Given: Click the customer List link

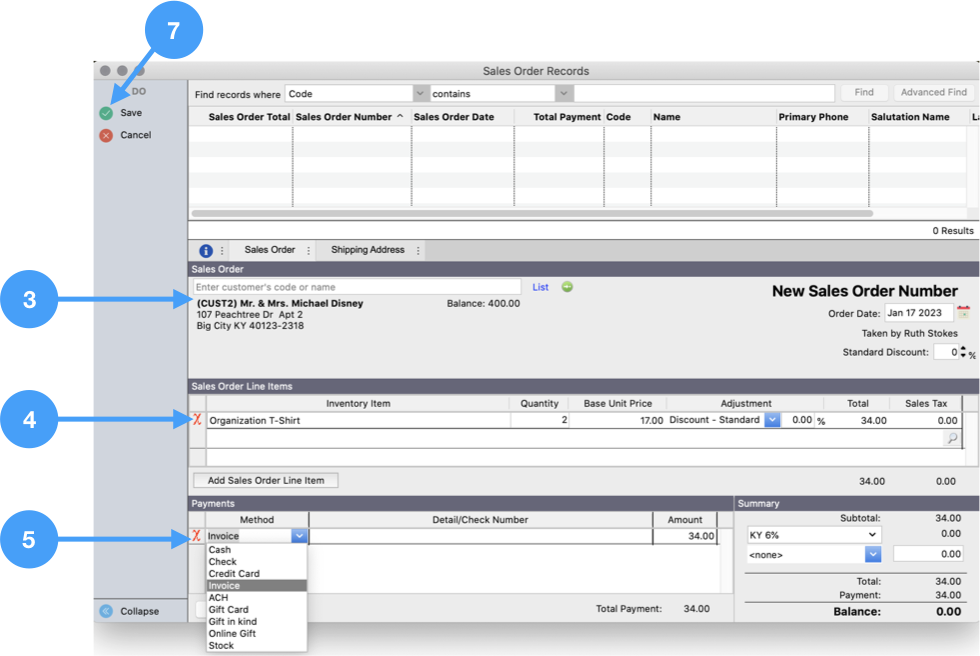Looking at the screenshot, I should pyautogui.click(x=540, y=287).
